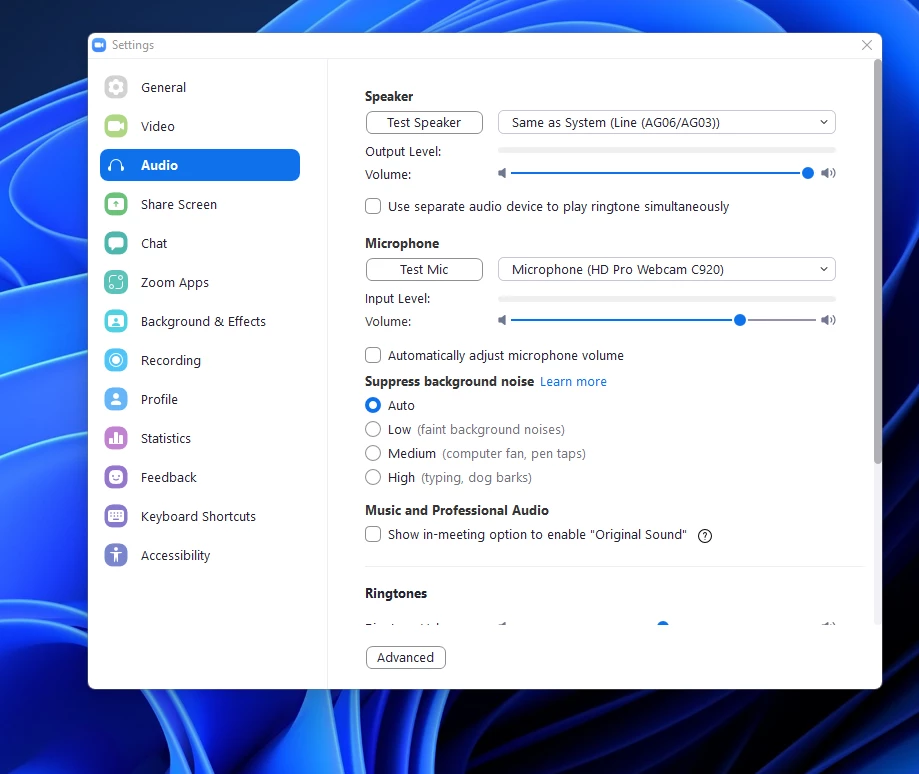The height and width of the screenshot is (774, 919).
Task: Open the Advanced audio settings
Action: coord(406,657)
